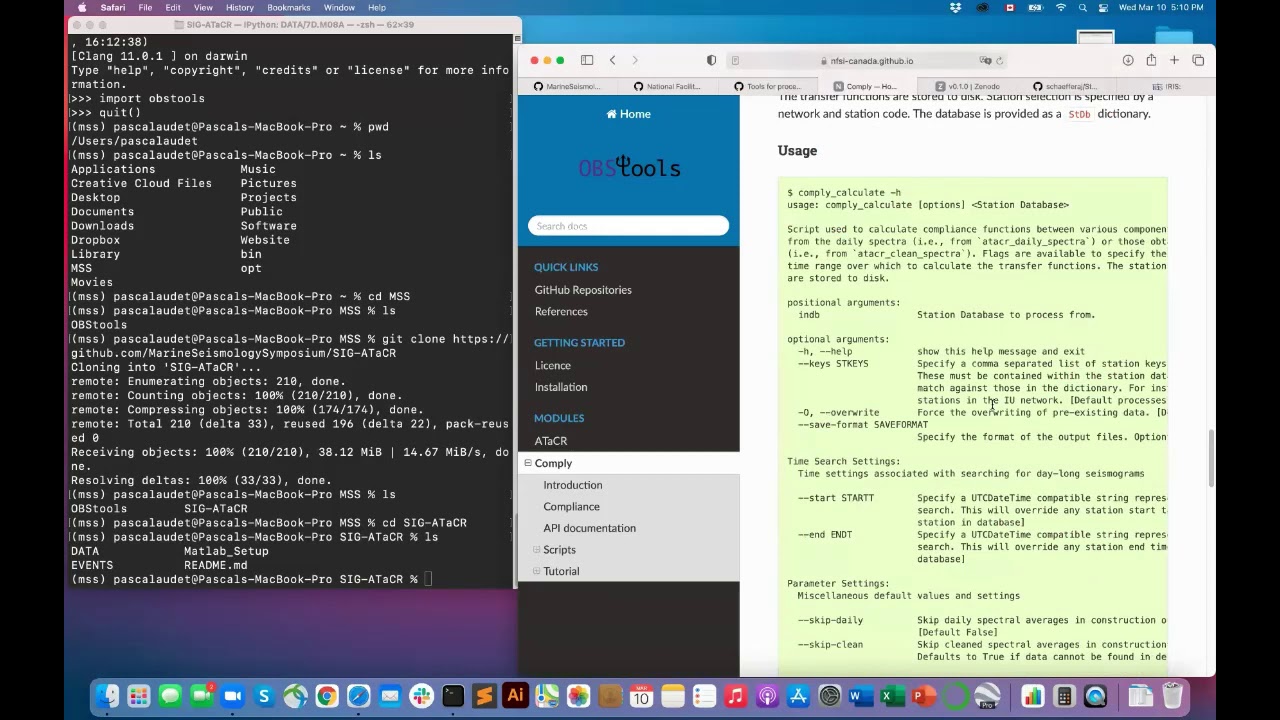Screen dimensions: 1280x720
Task: Open the Bookmarks menu
Action: point(289,7)
